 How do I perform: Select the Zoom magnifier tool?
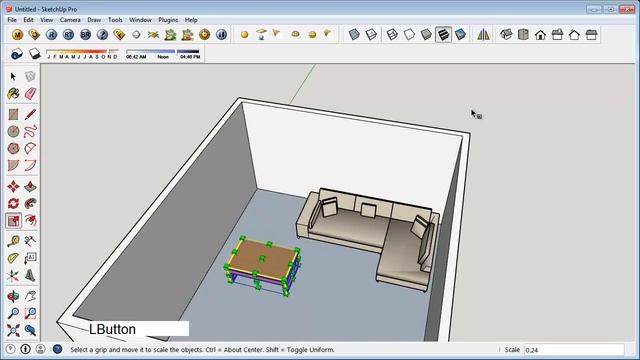[13, 313]
